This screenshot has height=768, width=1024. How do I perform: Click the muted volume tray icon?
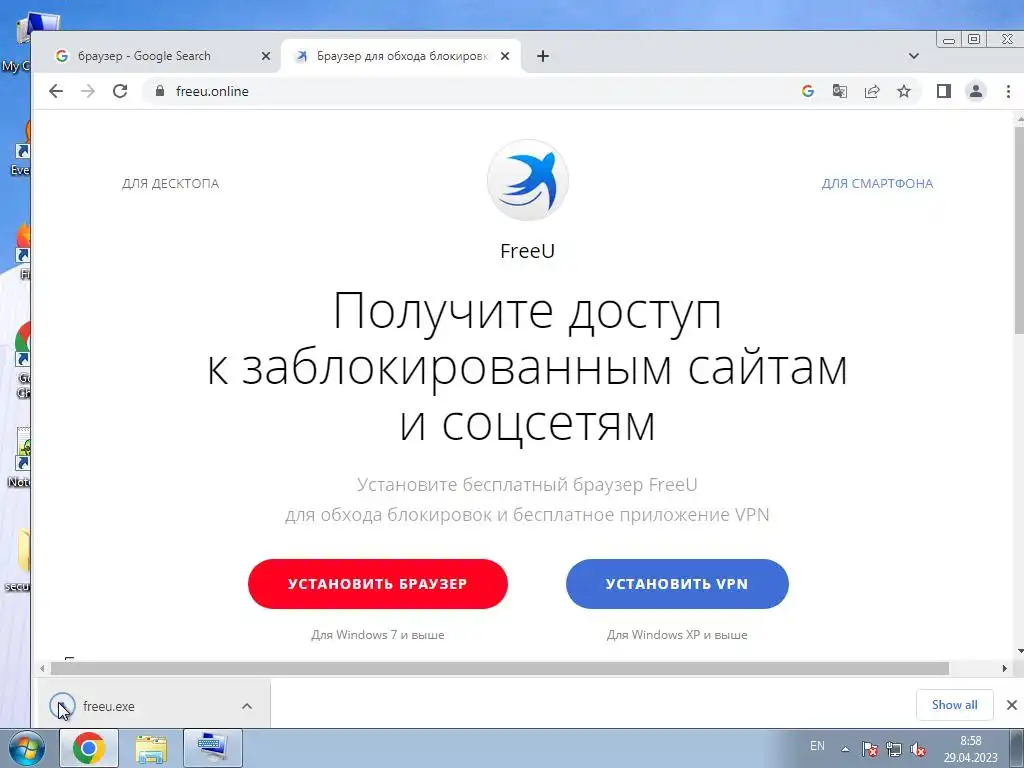[918, 749]
